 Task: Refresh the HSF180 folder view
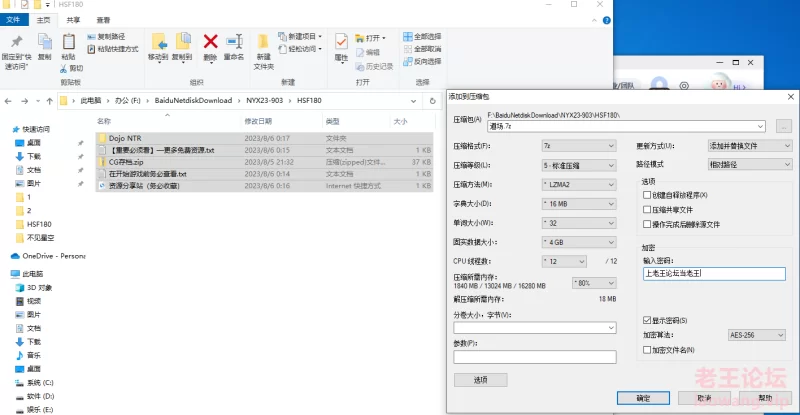click(433, 101)
